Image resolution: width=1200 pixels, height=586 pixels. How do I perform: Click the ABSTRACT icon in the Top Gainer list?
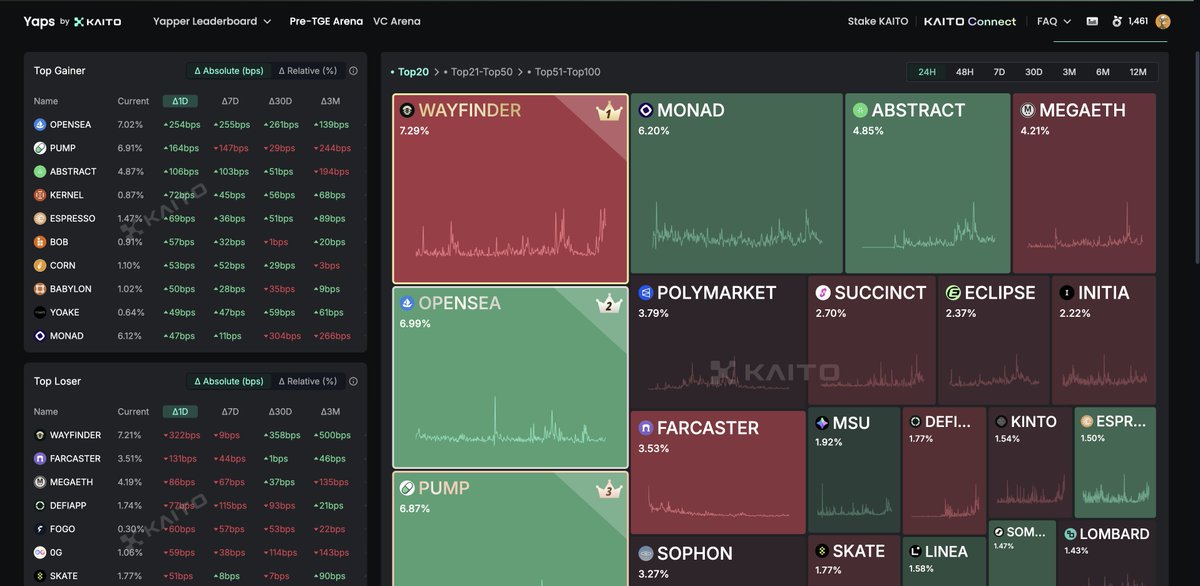[40, 171]
